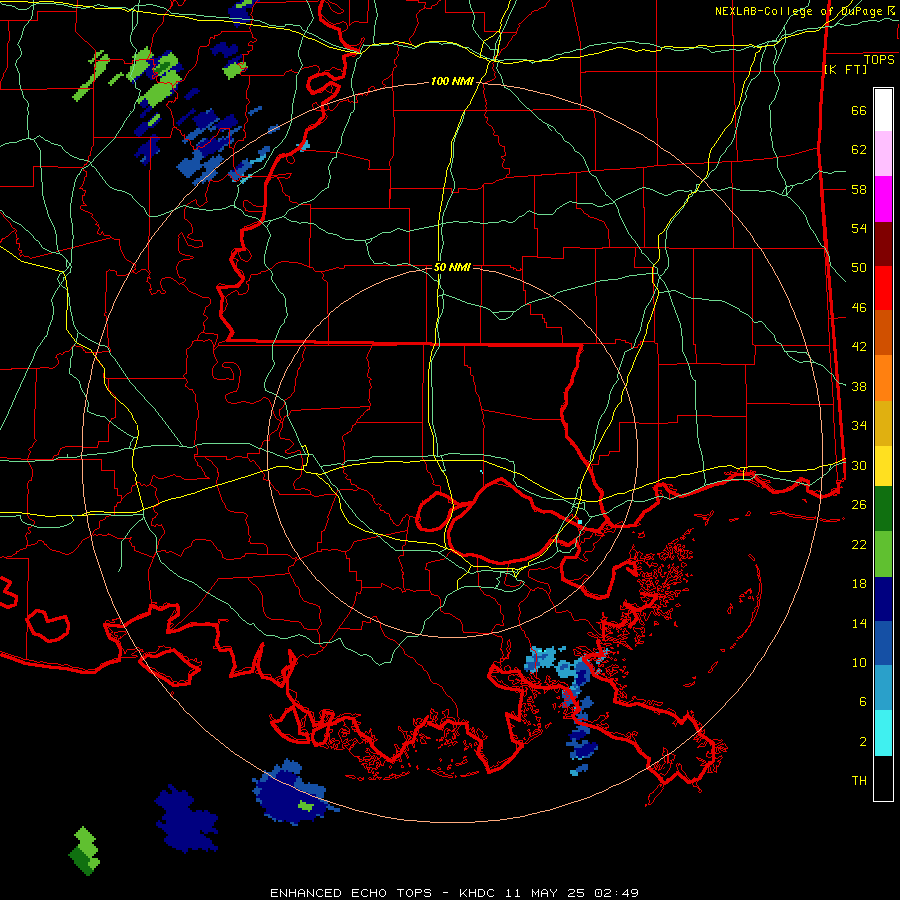Click the 50 NMI range ring label
Viewport: 900px width, 900px height.
(x=452, y=267)
